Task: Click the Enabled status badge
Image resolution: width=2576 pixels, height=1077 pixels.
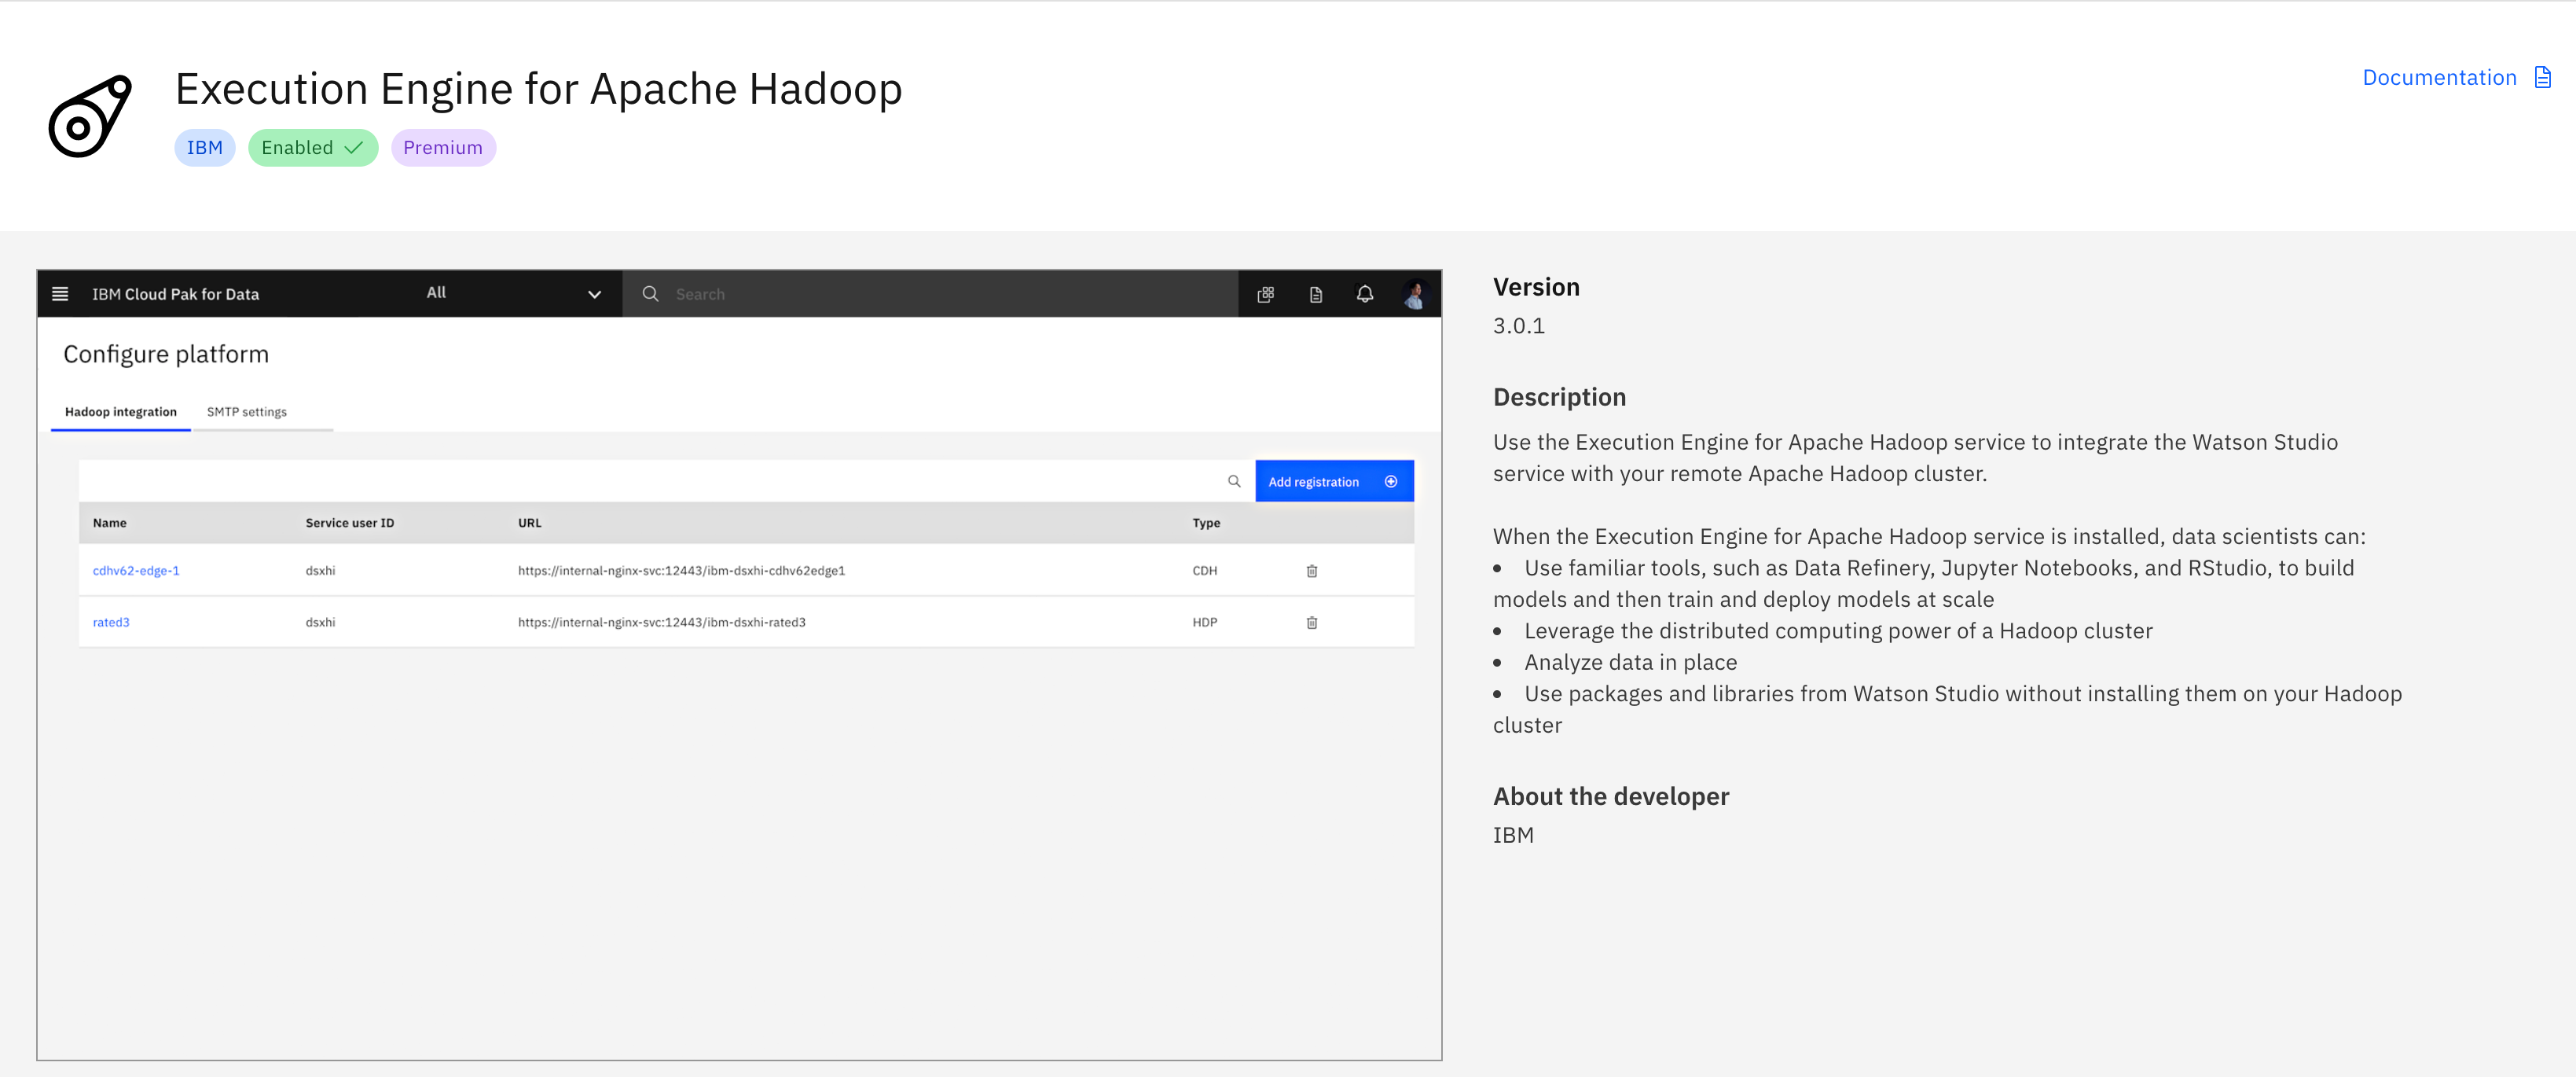Action: [313, 148]
